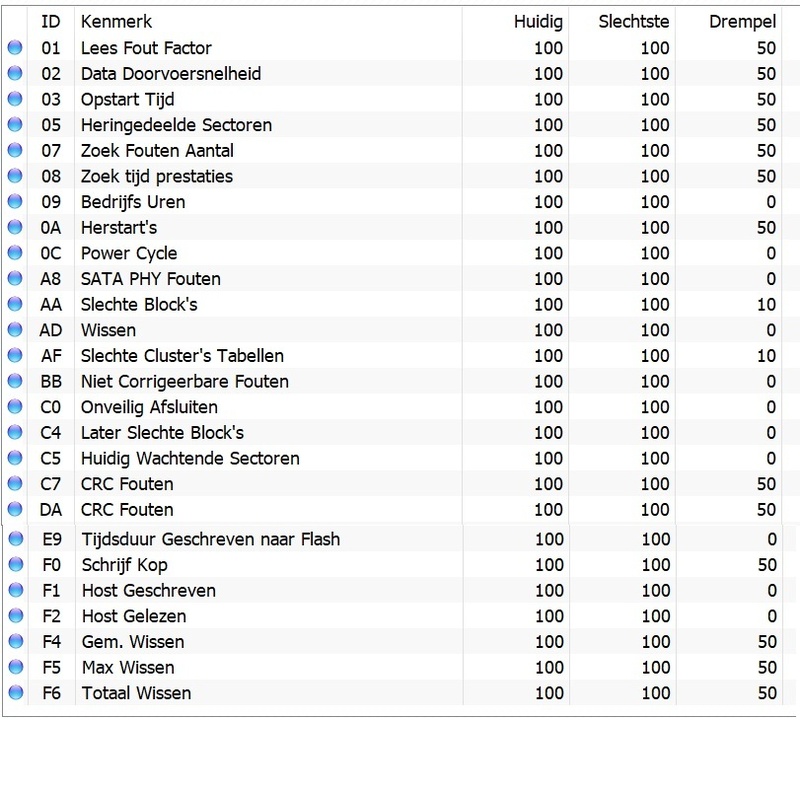Sort by the Huidig column header

pyautogui.click(x=538, y=22)
